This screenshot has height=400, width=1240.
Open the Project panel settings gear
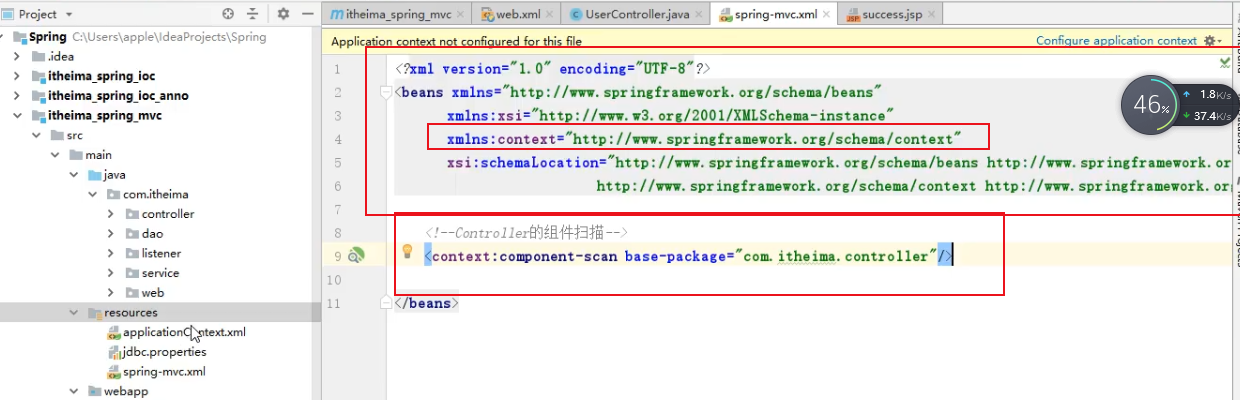point(283,14)
